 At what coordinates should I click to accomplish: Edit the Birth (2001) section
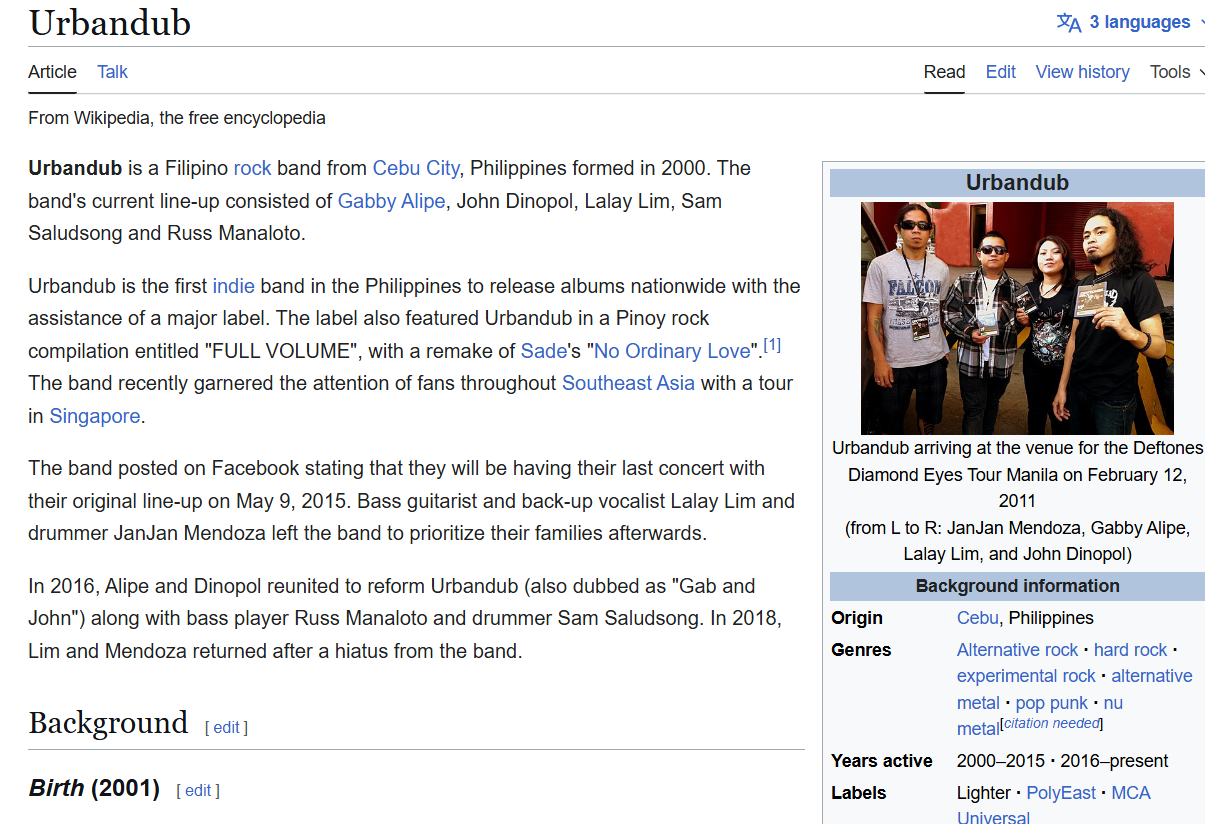coord(198,790)
